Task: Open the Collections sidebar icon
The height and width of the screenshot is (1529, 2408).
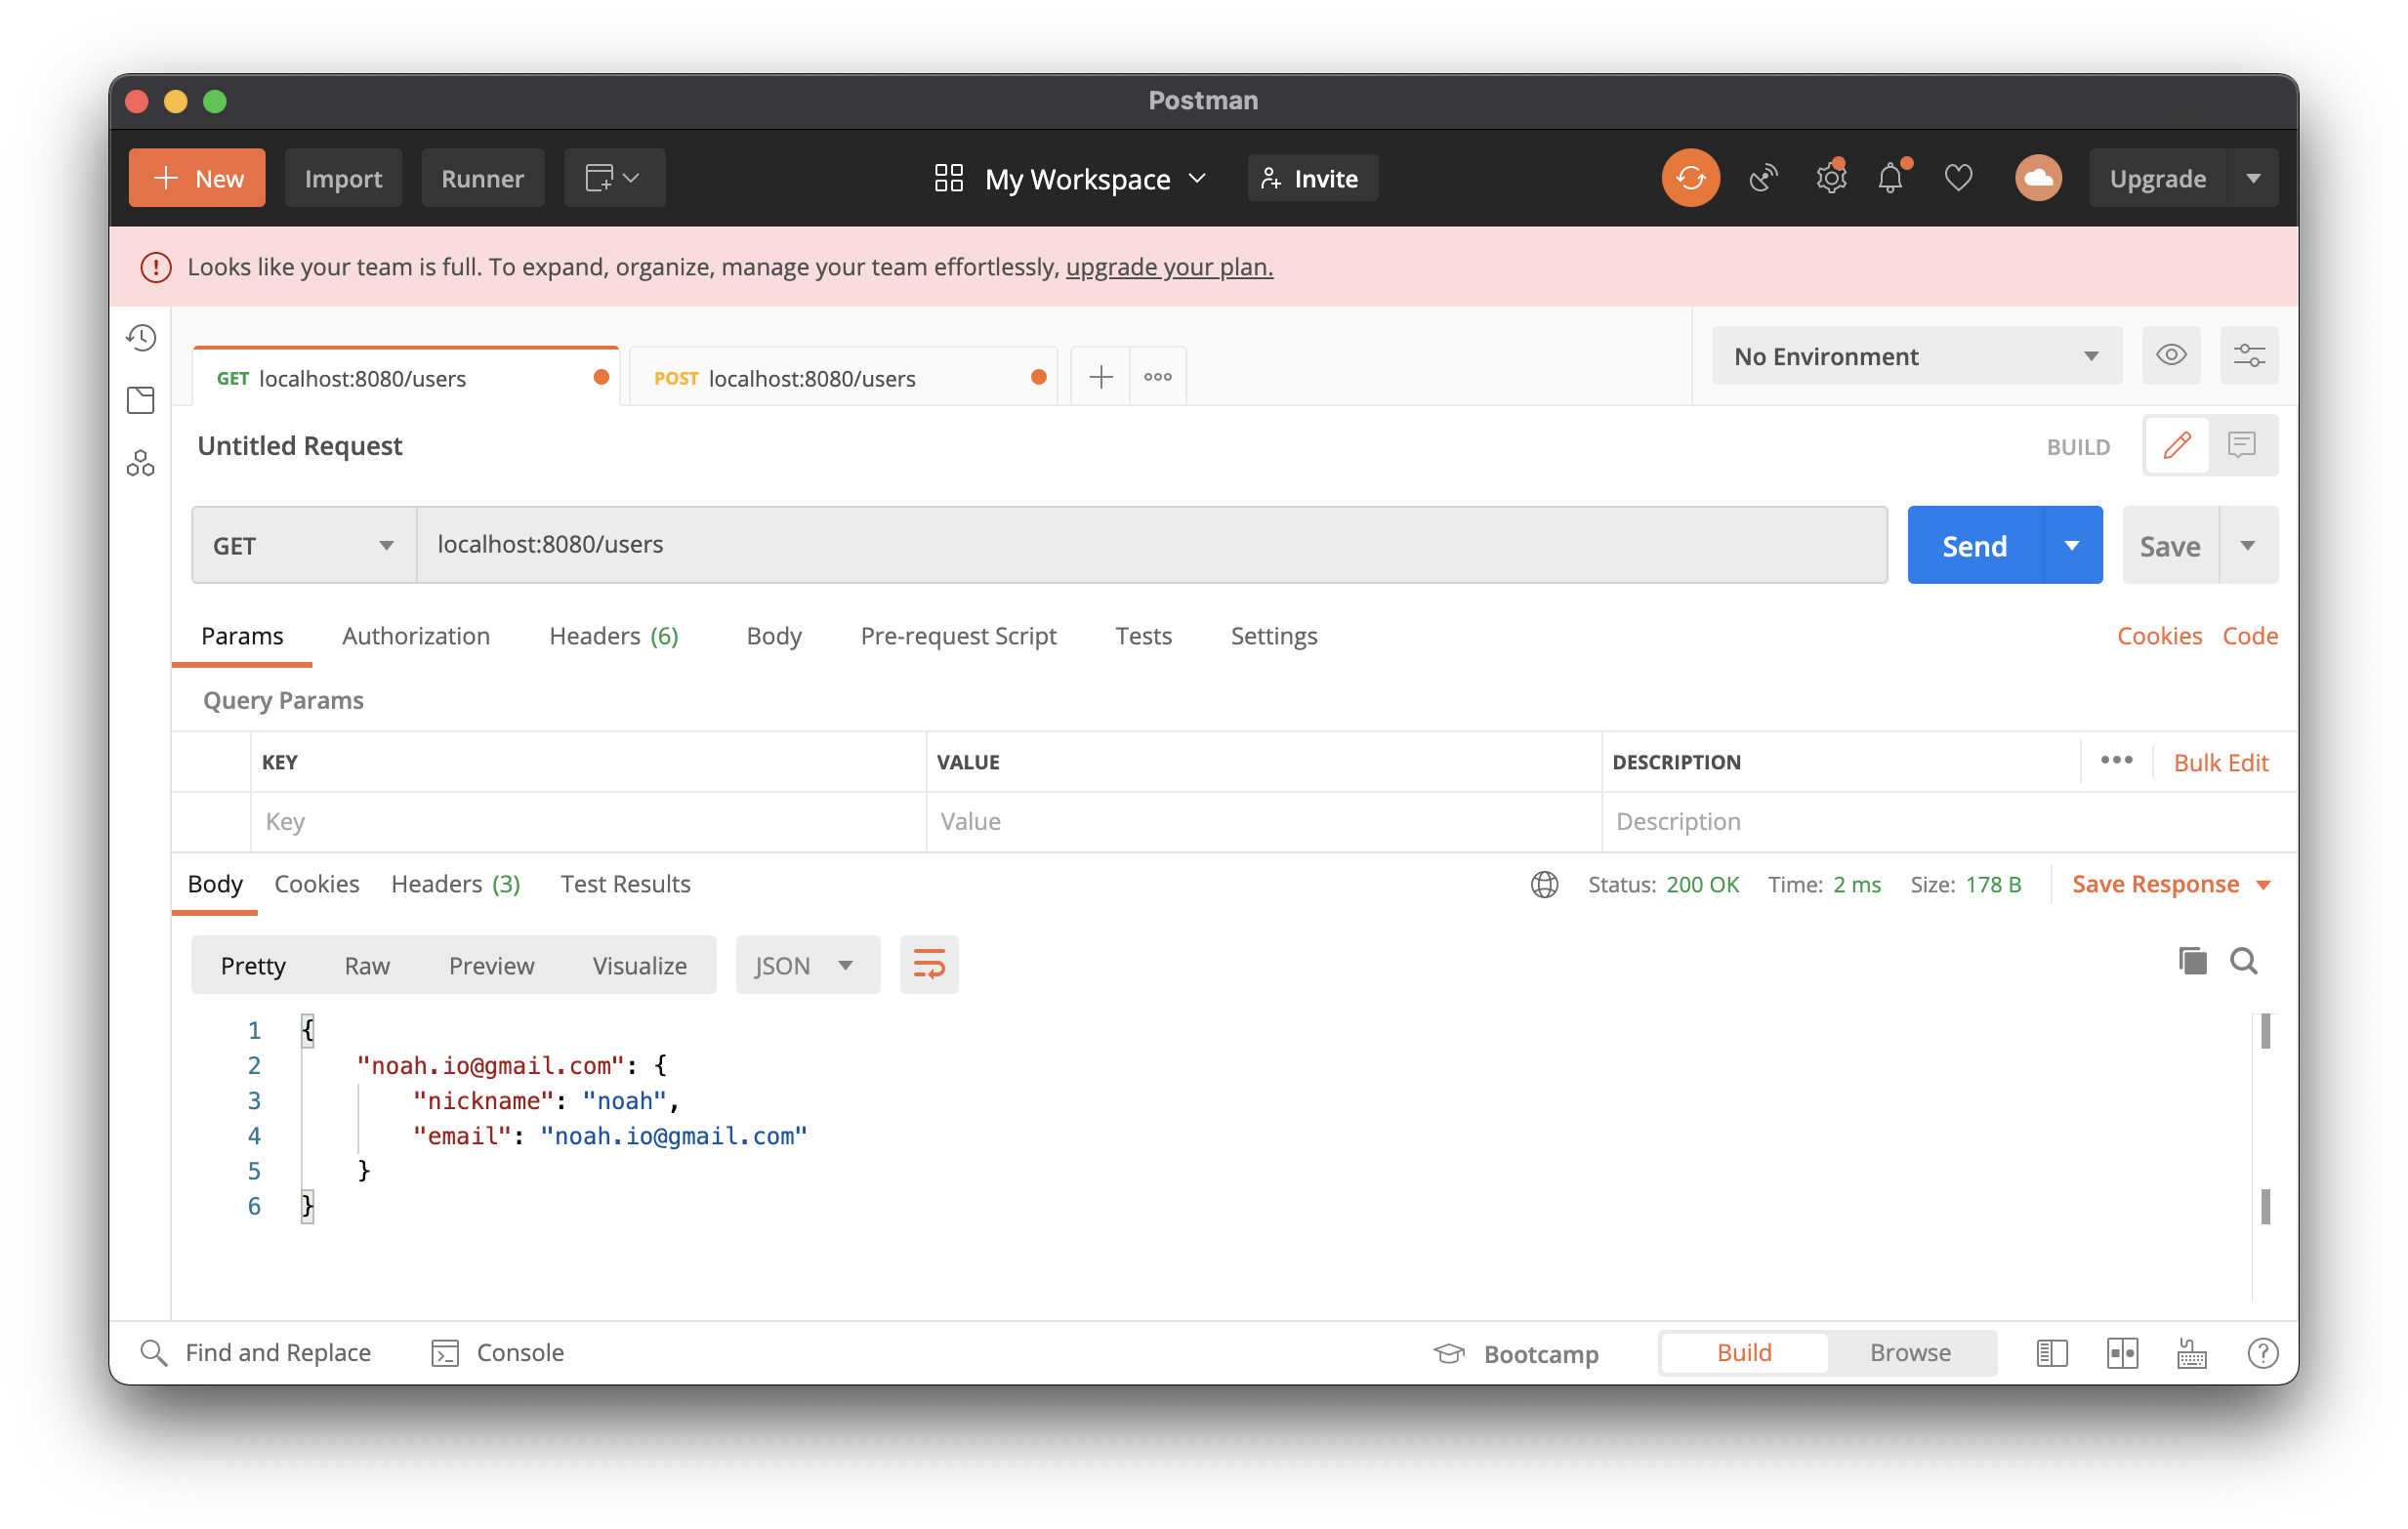Action: pyautogui.click(x=141, y=400)
